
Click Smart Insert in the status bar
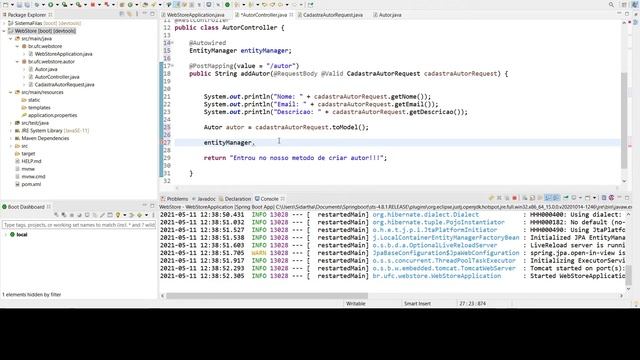coord(417,303)
